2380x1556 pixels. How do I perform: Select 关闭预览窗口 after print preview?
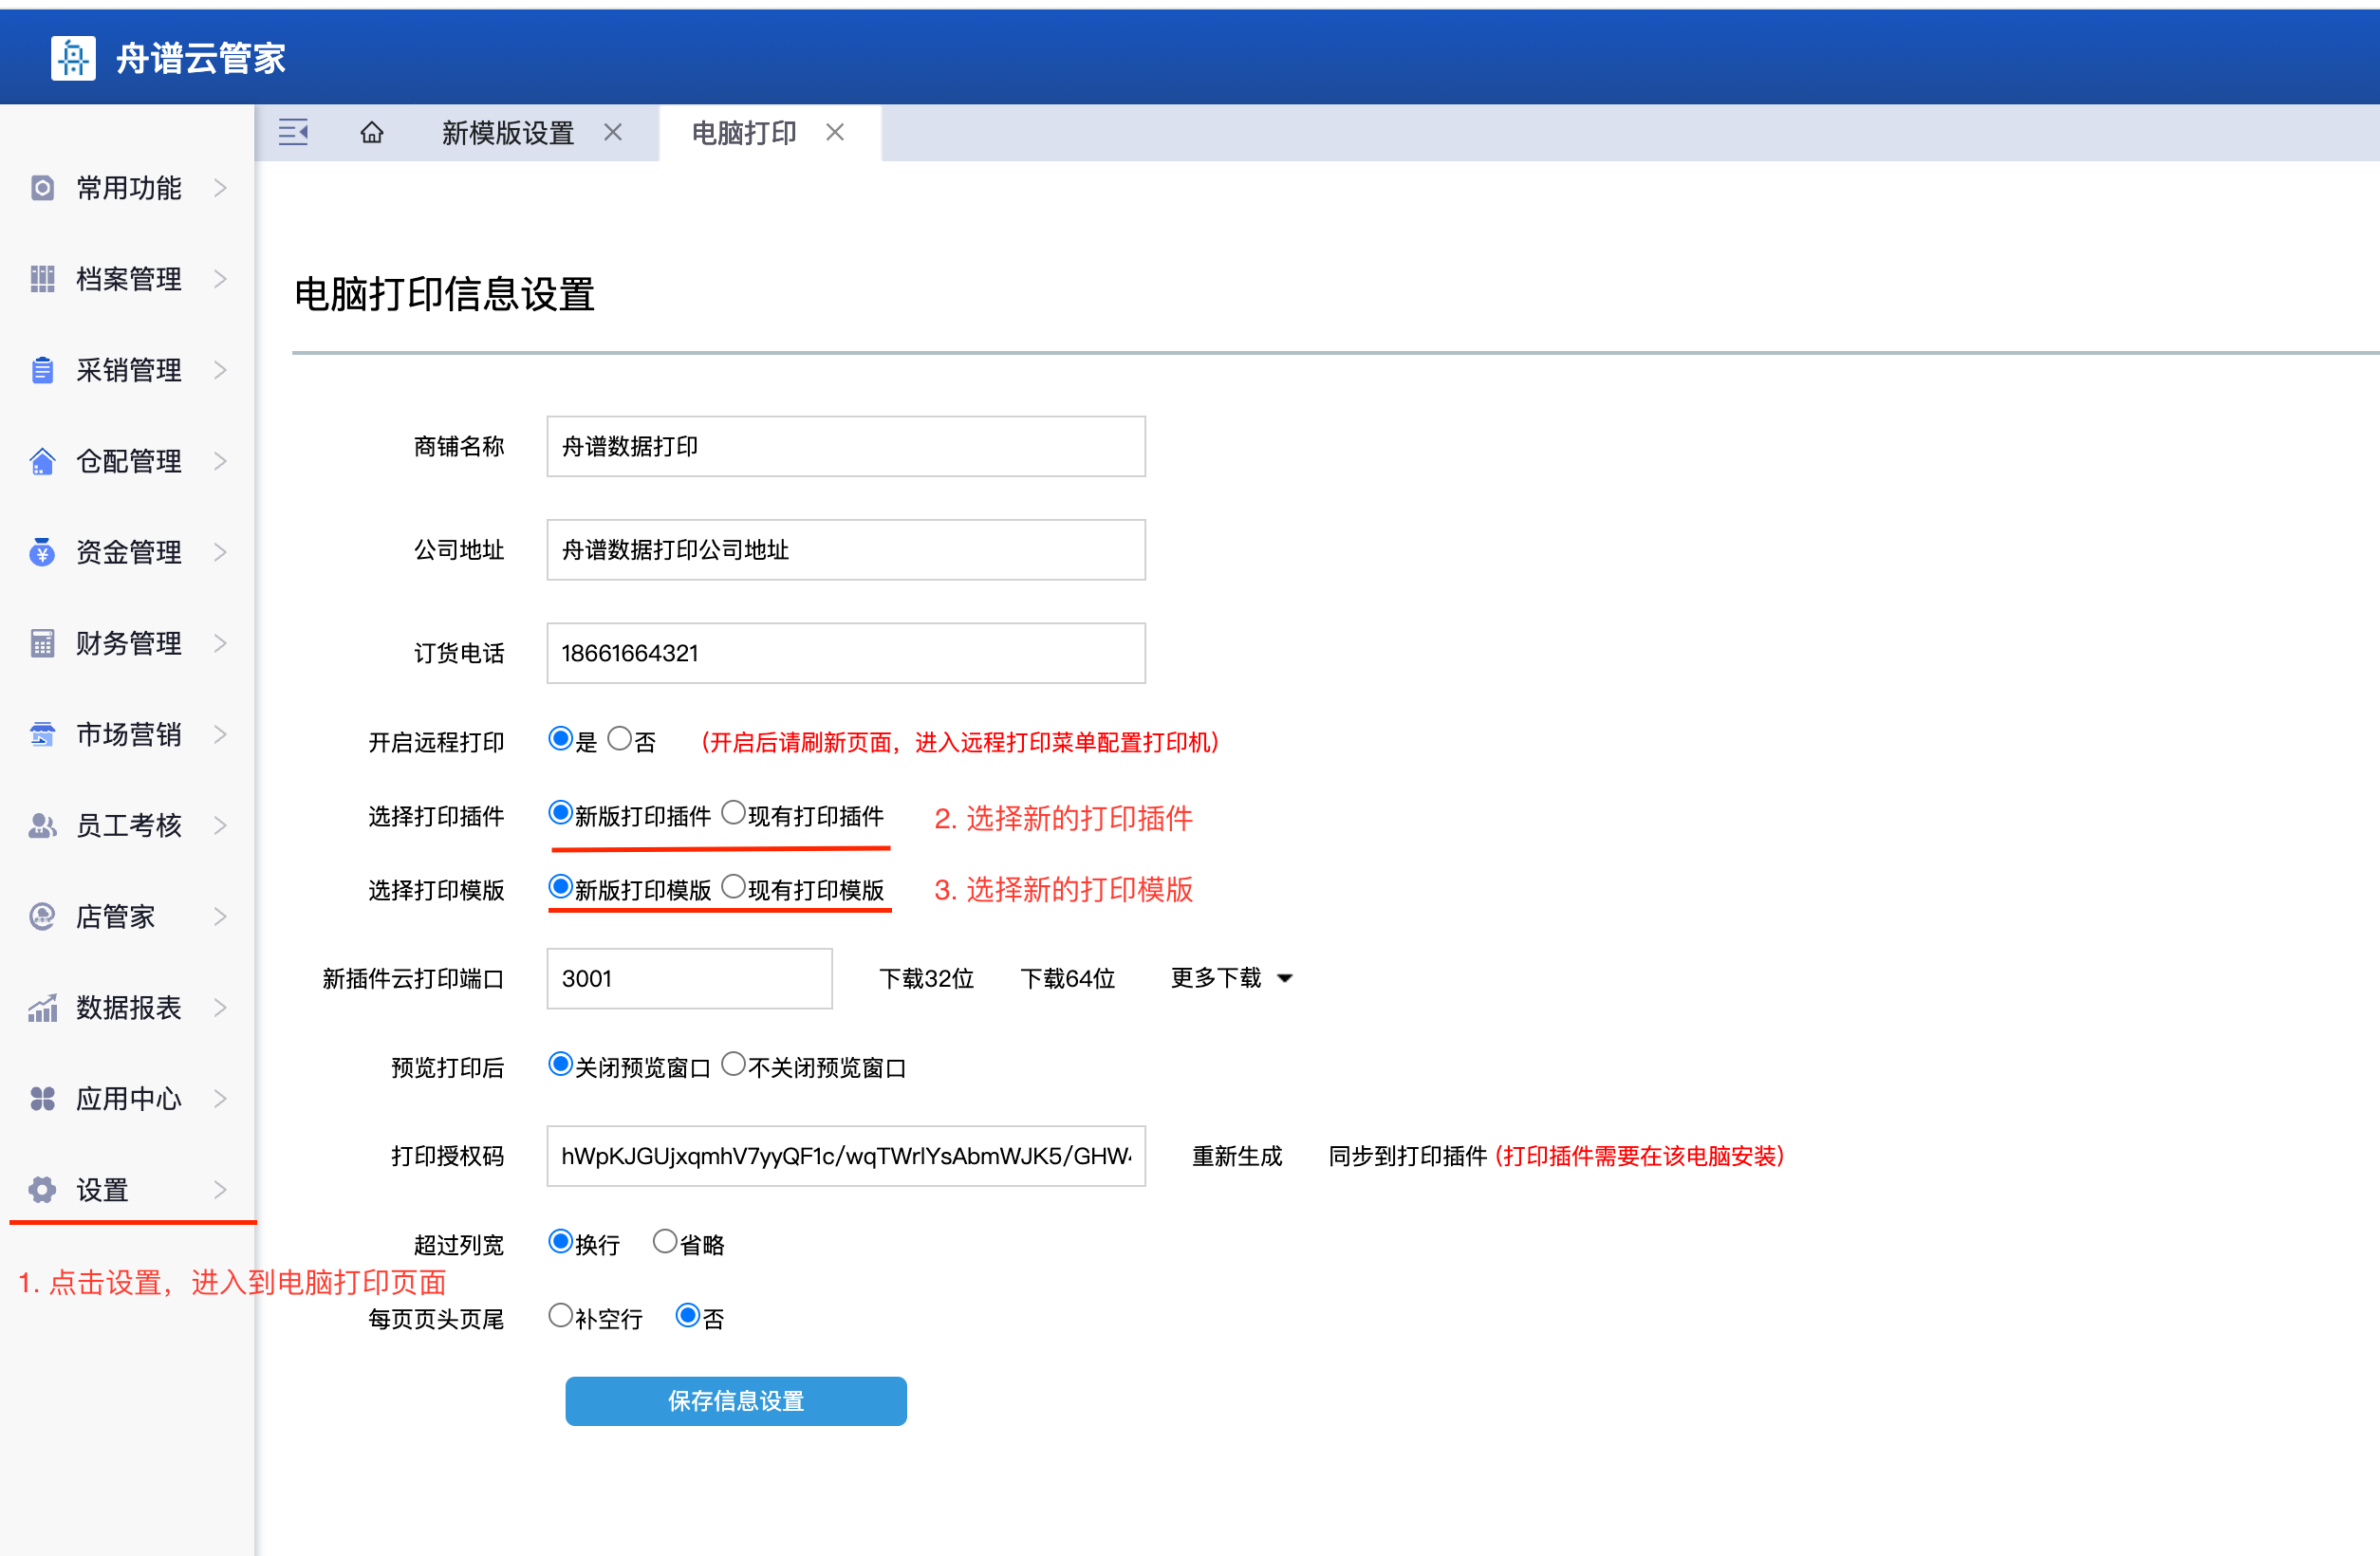[560, 1065]
